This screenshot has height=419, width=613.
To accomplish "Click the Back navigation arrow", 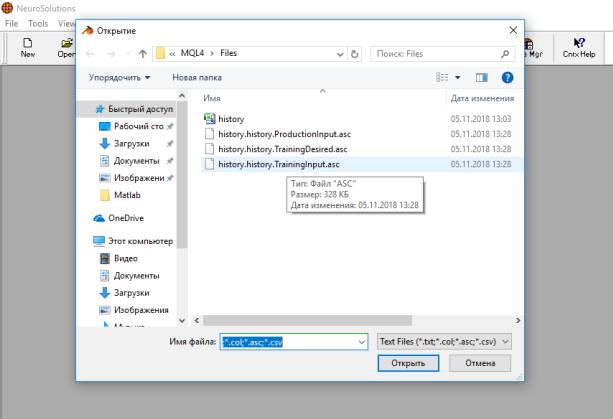I will coord(92,52).
